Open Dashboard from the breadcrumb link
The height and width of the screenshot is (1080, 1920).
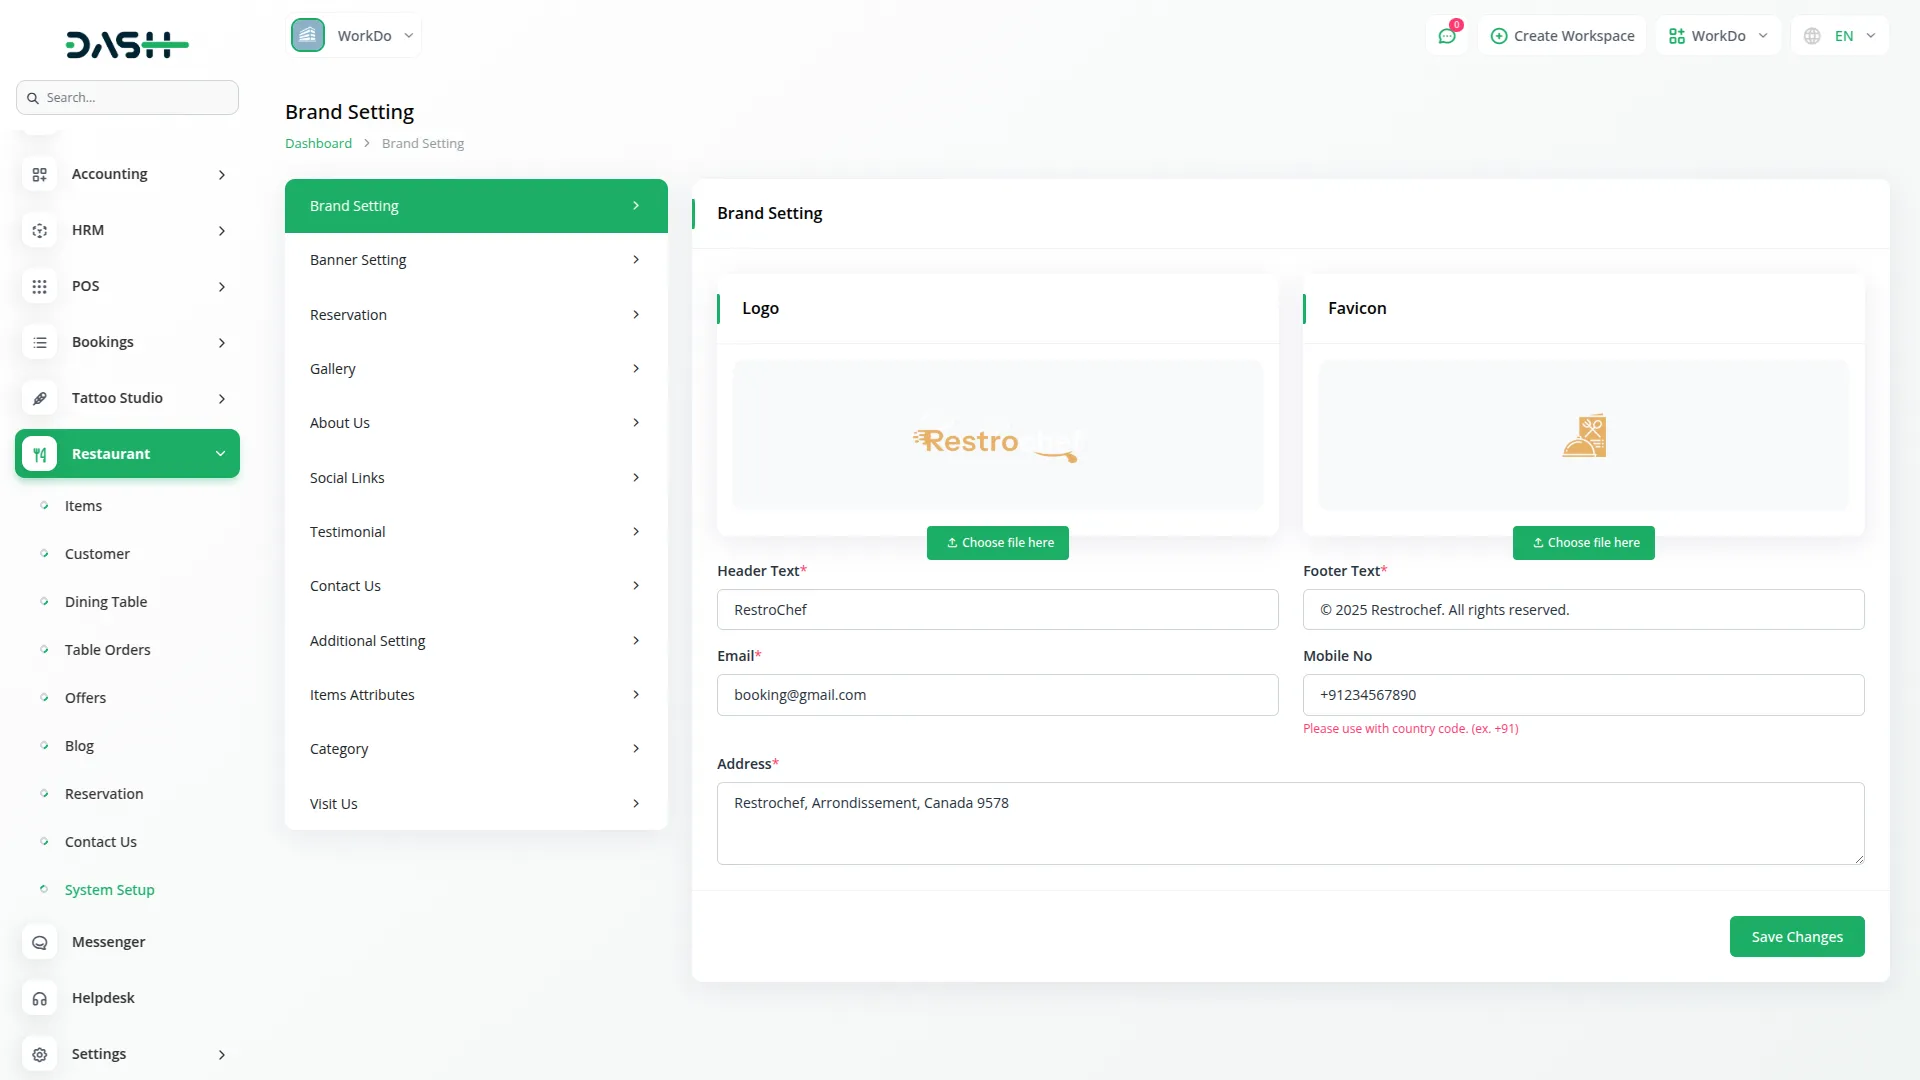(x=317, y=142)
